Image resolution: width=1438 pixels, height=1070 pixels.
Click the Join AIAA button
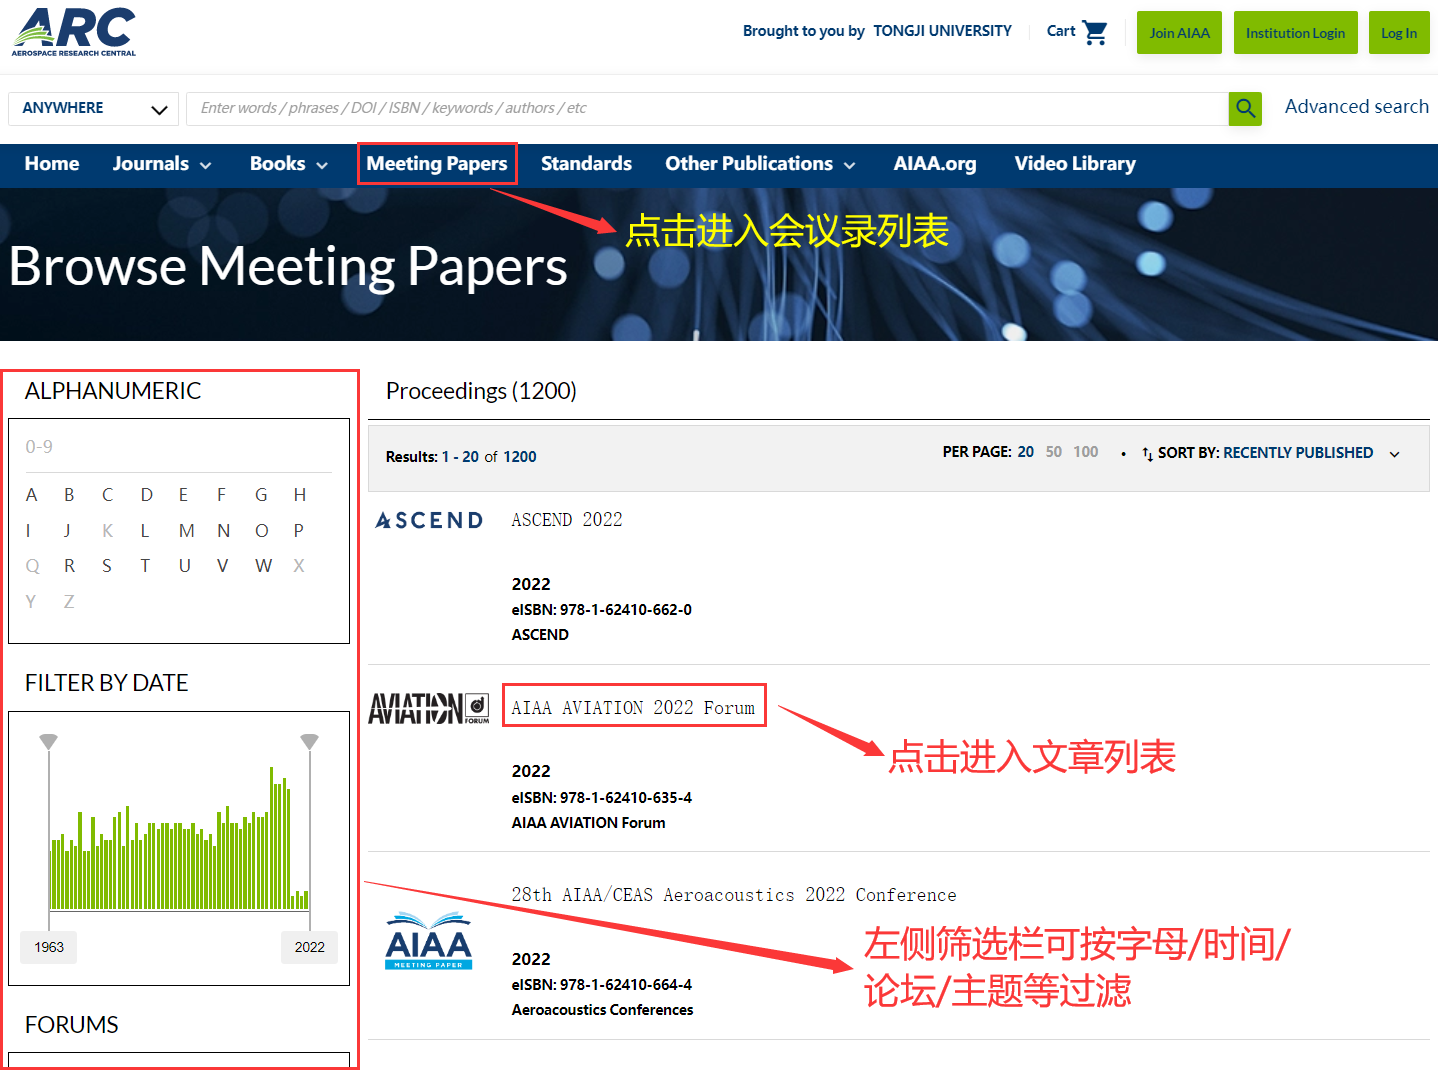1179,33
